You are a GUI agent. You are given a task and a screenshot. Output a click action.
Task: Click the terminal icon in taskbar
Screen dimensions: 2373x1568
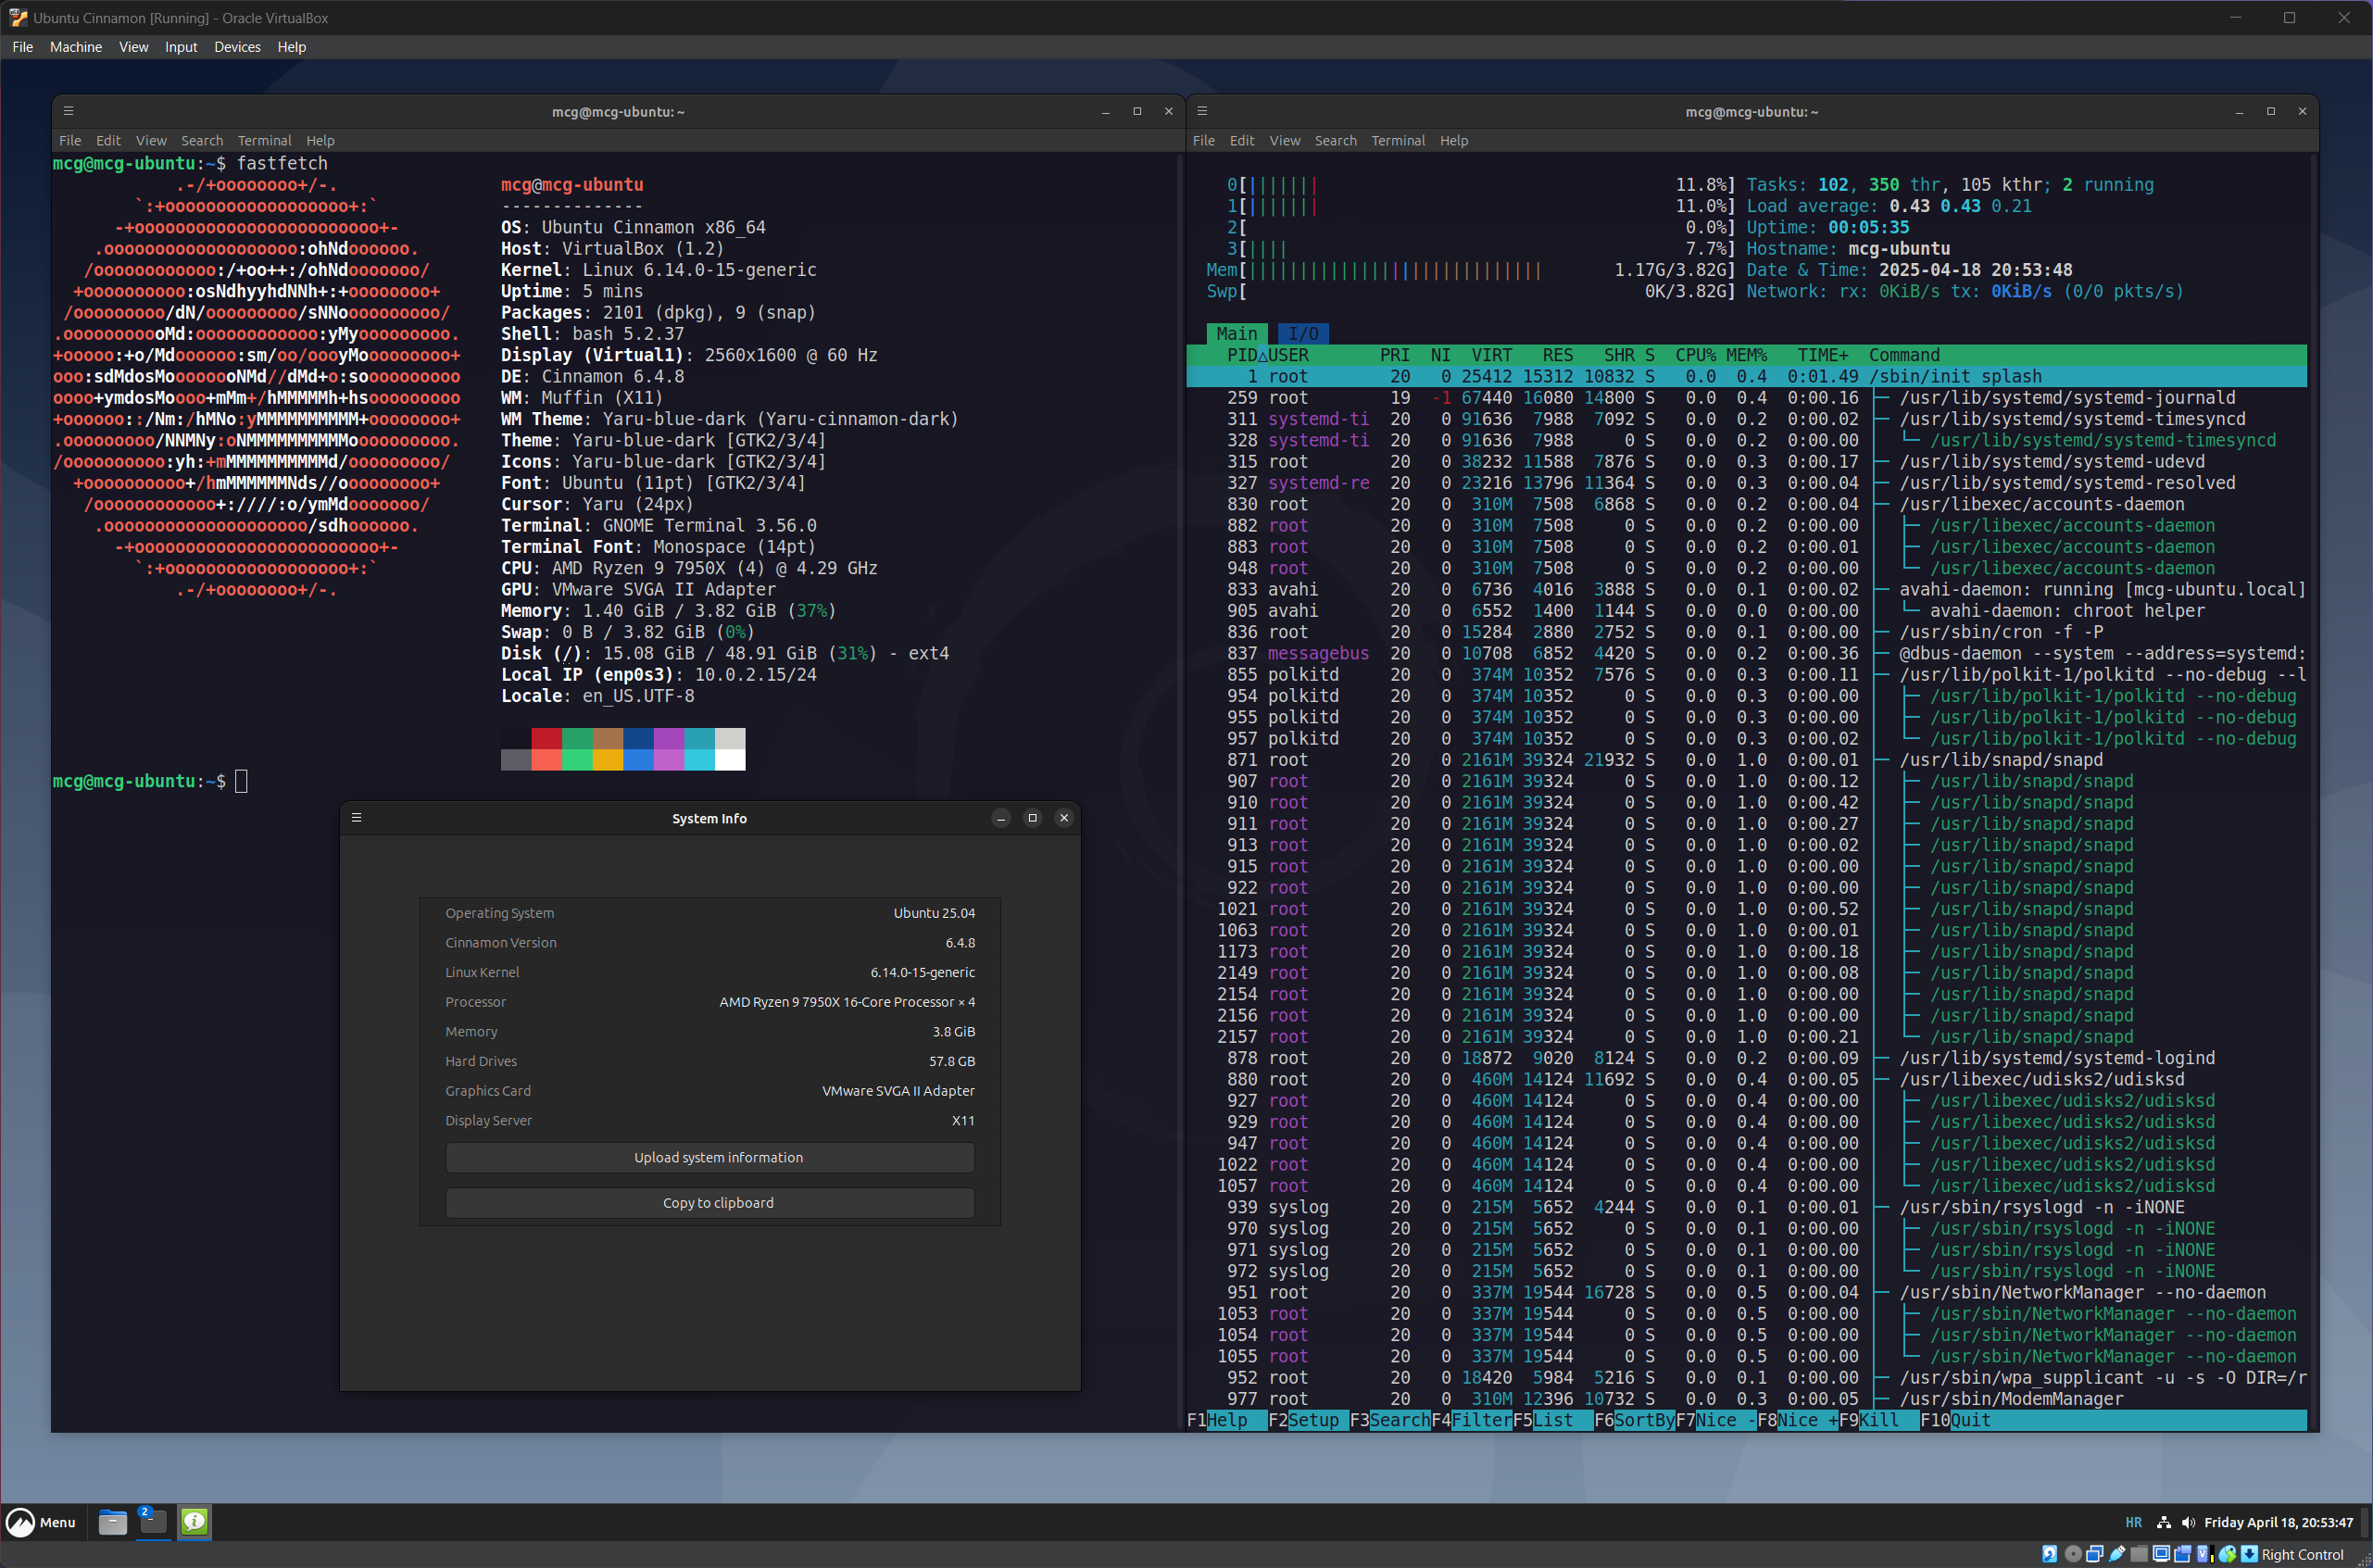153,1522
